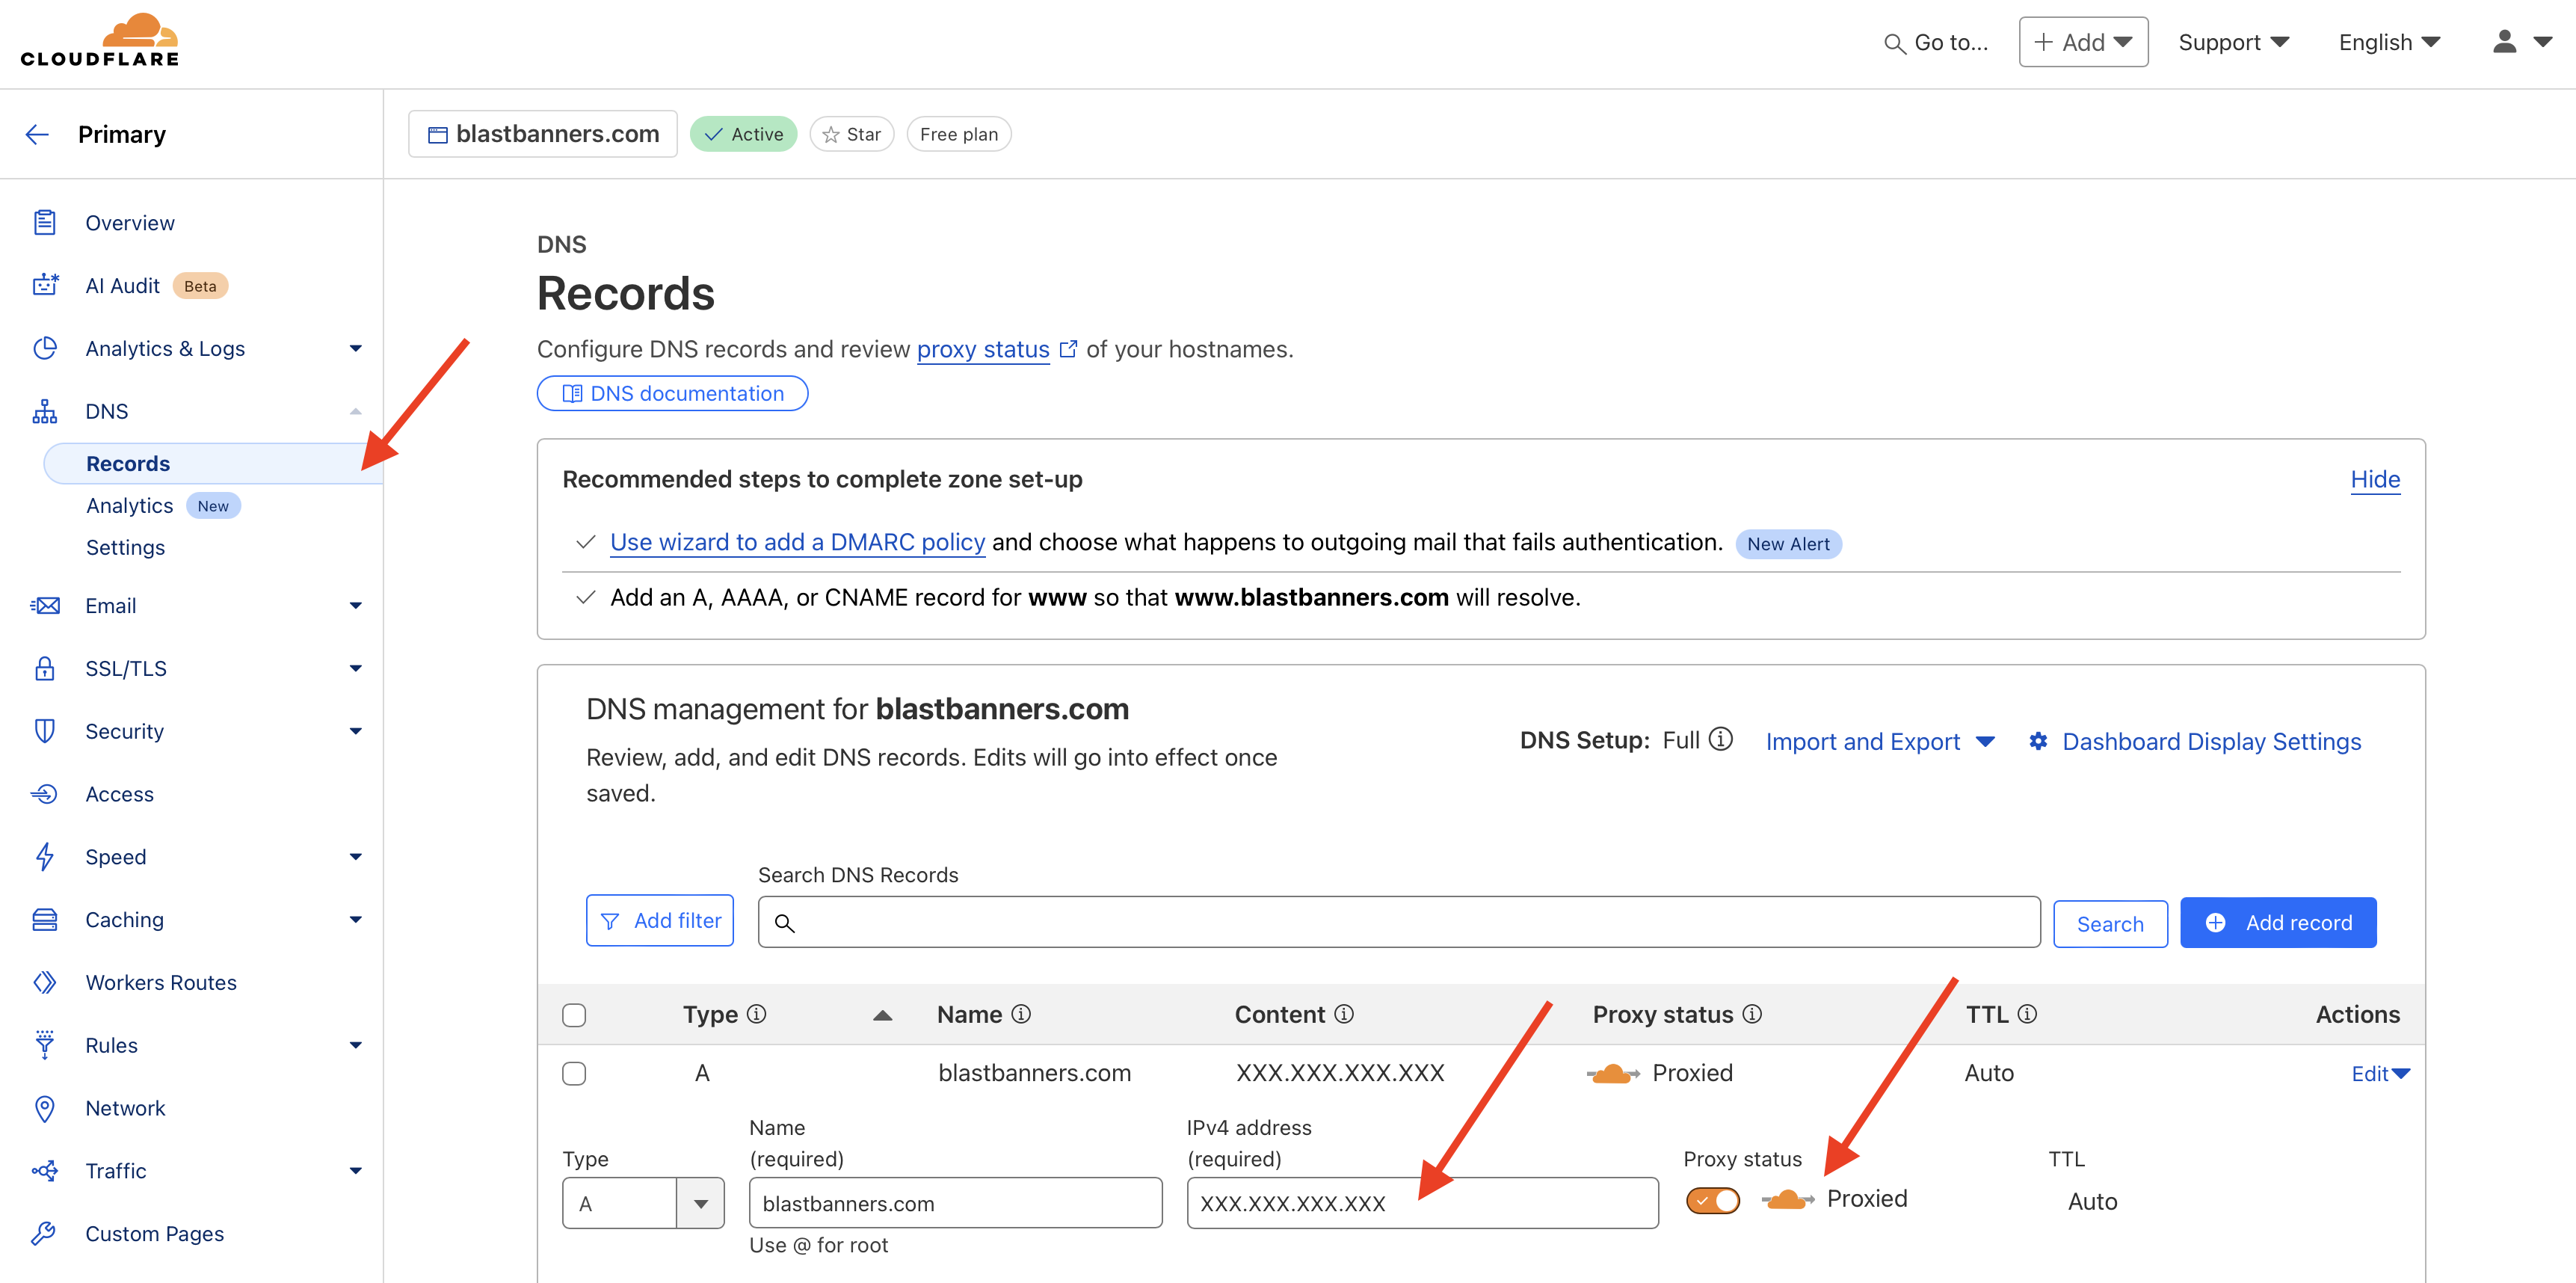Click the SSL/TLS padlock icon
This screenshot has width=2576, height=1283.
click(44, 668)
